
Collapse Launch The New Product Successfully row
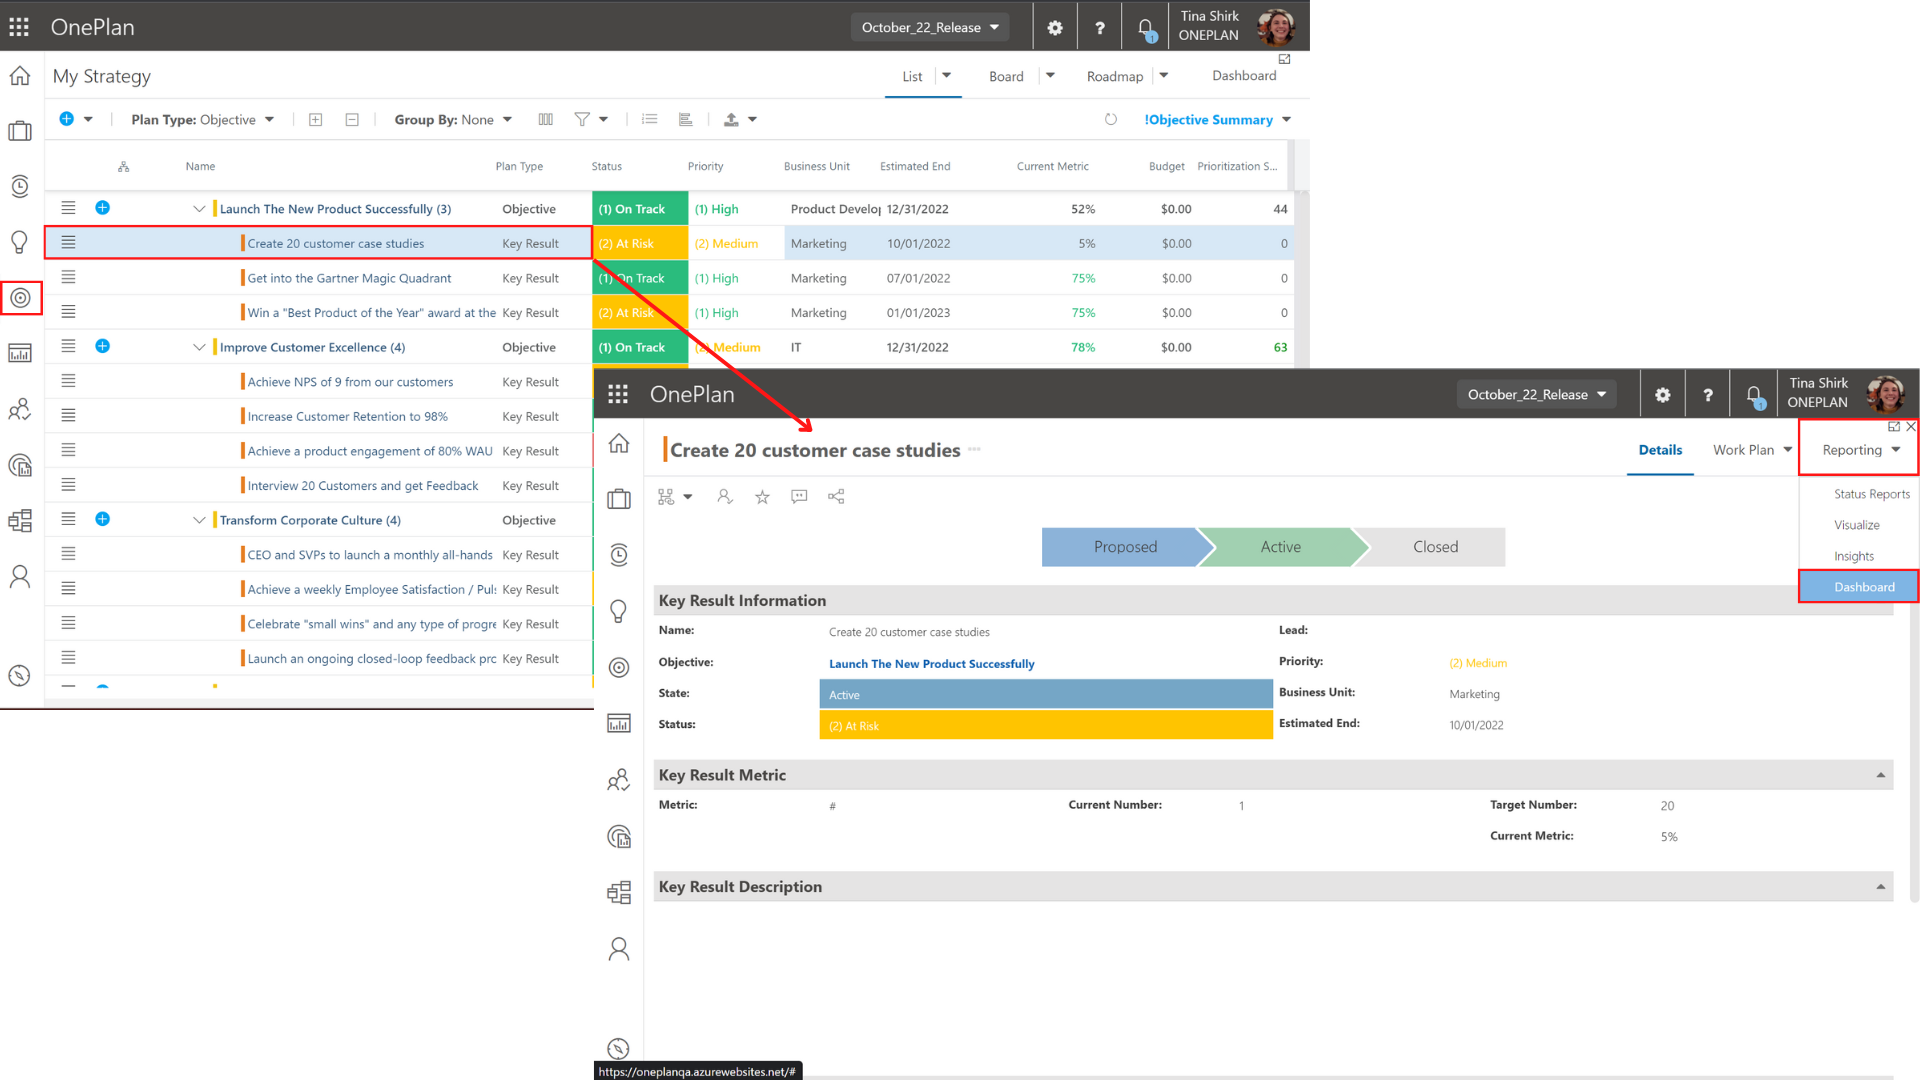click(199, 209)
